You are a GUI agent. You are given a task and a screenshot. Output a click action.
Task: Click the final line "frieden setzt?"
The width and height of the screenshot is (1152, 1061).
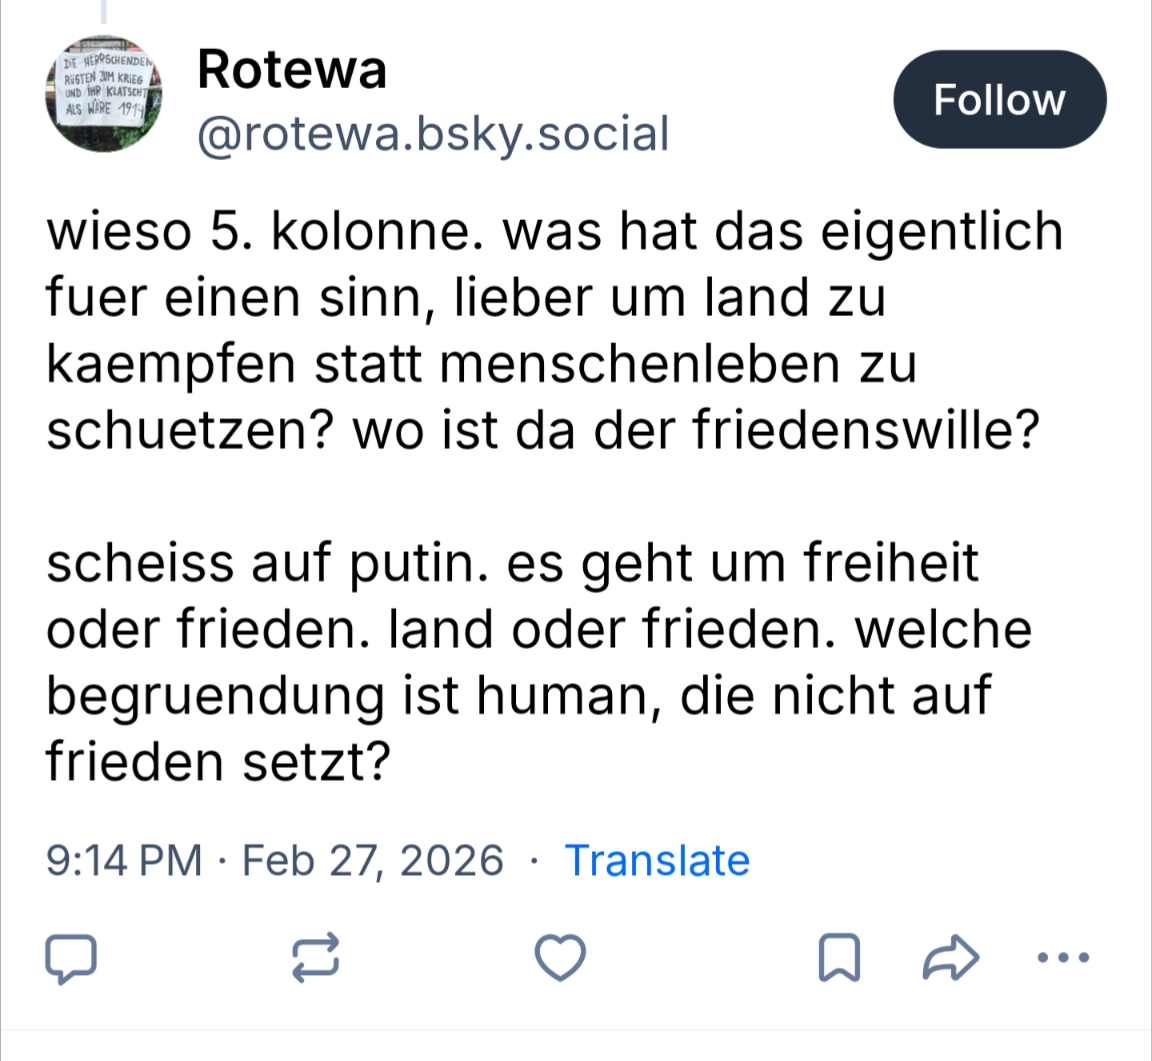point(217,762)
